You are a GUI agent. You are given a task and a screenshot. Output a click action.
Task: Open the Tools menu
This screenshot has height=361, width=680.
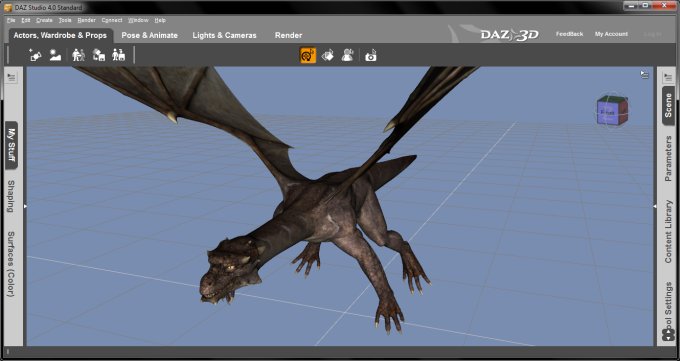click(65, 20)
